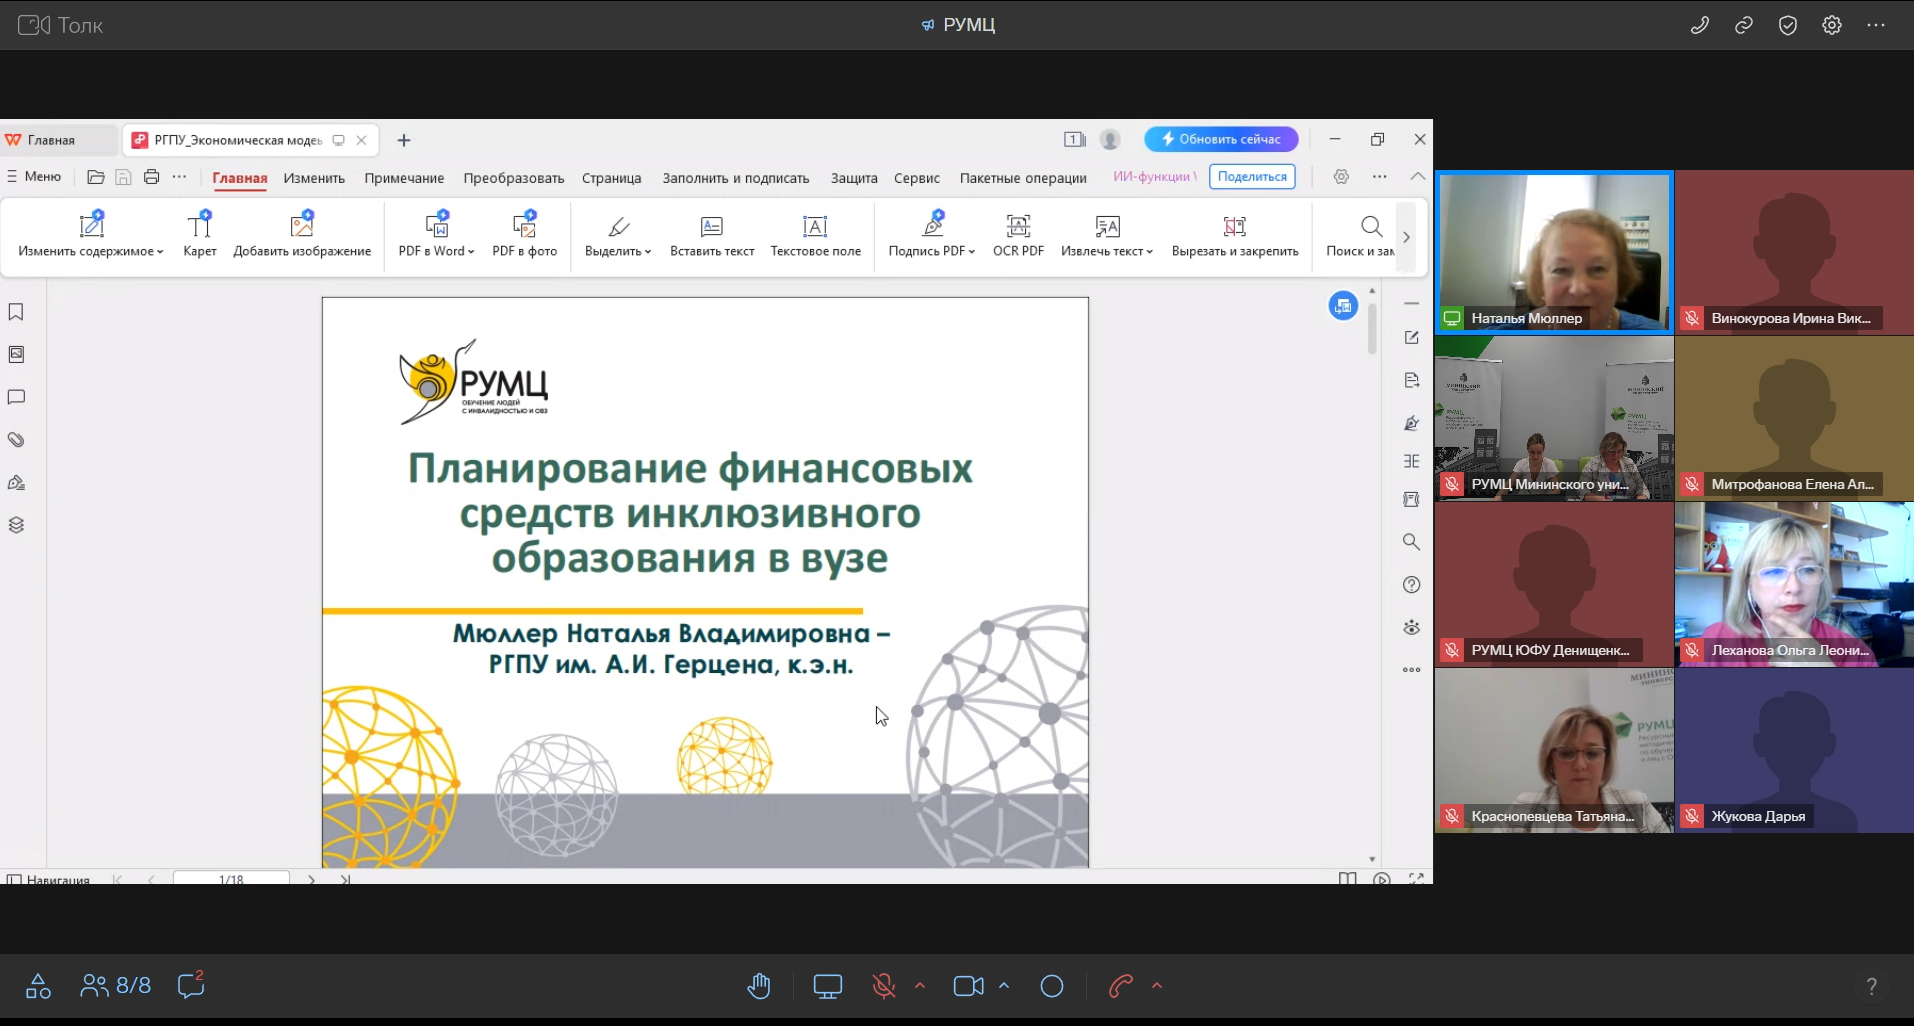The width and height of the screenshot is (1914, 1026).
Task: Click the PDF vertical scrollbar
Action: point(1372,330)
